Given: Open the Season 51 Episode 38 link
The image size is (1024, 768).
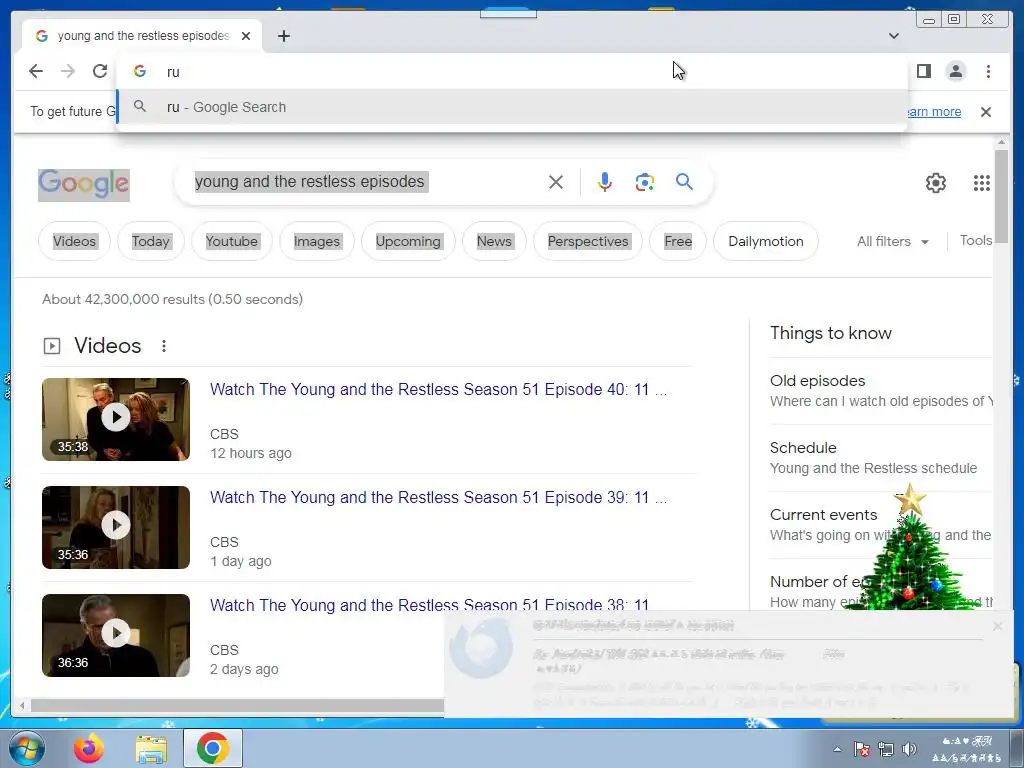Looking at the screenshot, I should coord(429,604).
